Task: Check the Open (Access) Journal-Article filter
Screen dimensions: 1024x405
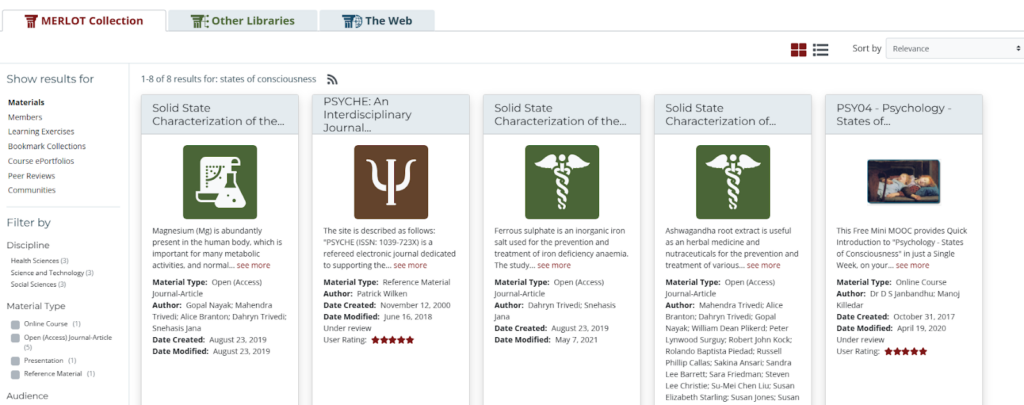Action: pyautogui.click(x=15, y=338)
